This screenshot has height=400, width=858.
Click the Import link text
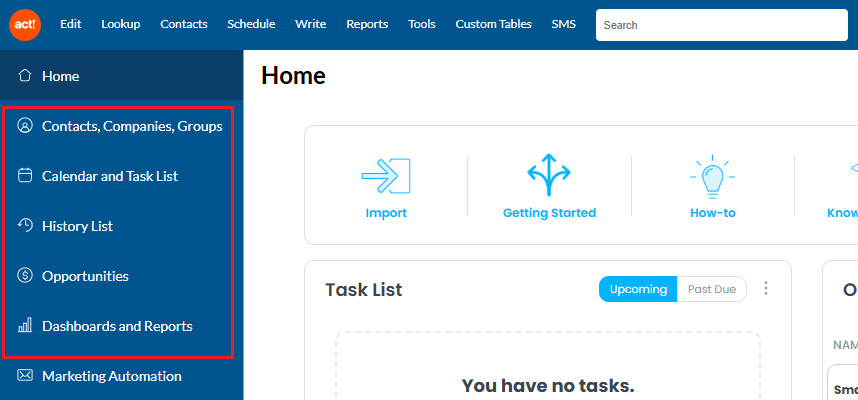point(386,213)
